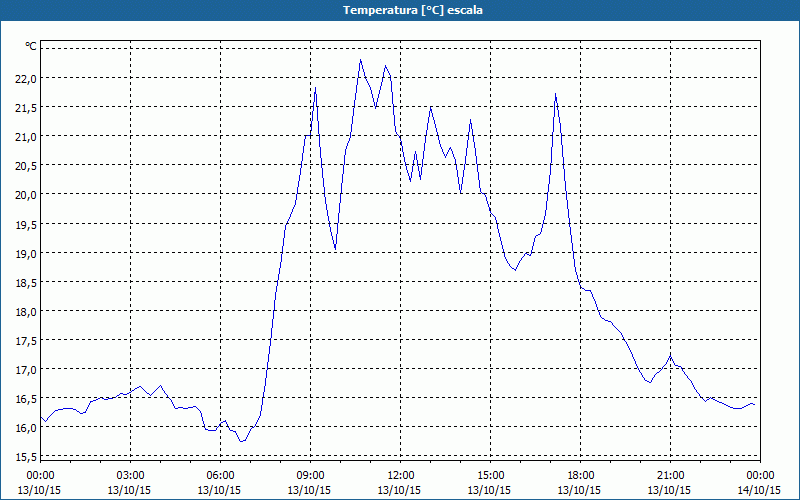The width and height of the screenshot is (800, 500).
Task: Click the 09:00 time axis label
Action: (310, 475)
